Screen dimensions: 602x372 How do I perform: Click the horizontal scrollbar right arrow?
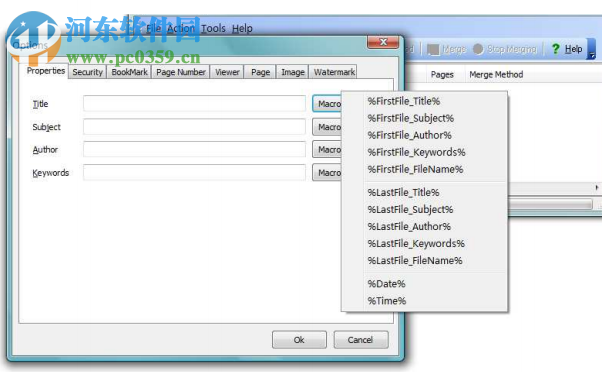tap(597, 187)
